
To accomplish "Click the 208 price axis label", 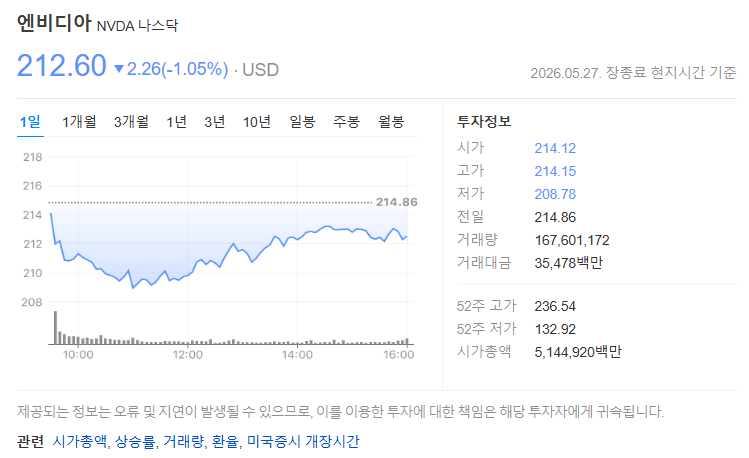I will point(32,302).
